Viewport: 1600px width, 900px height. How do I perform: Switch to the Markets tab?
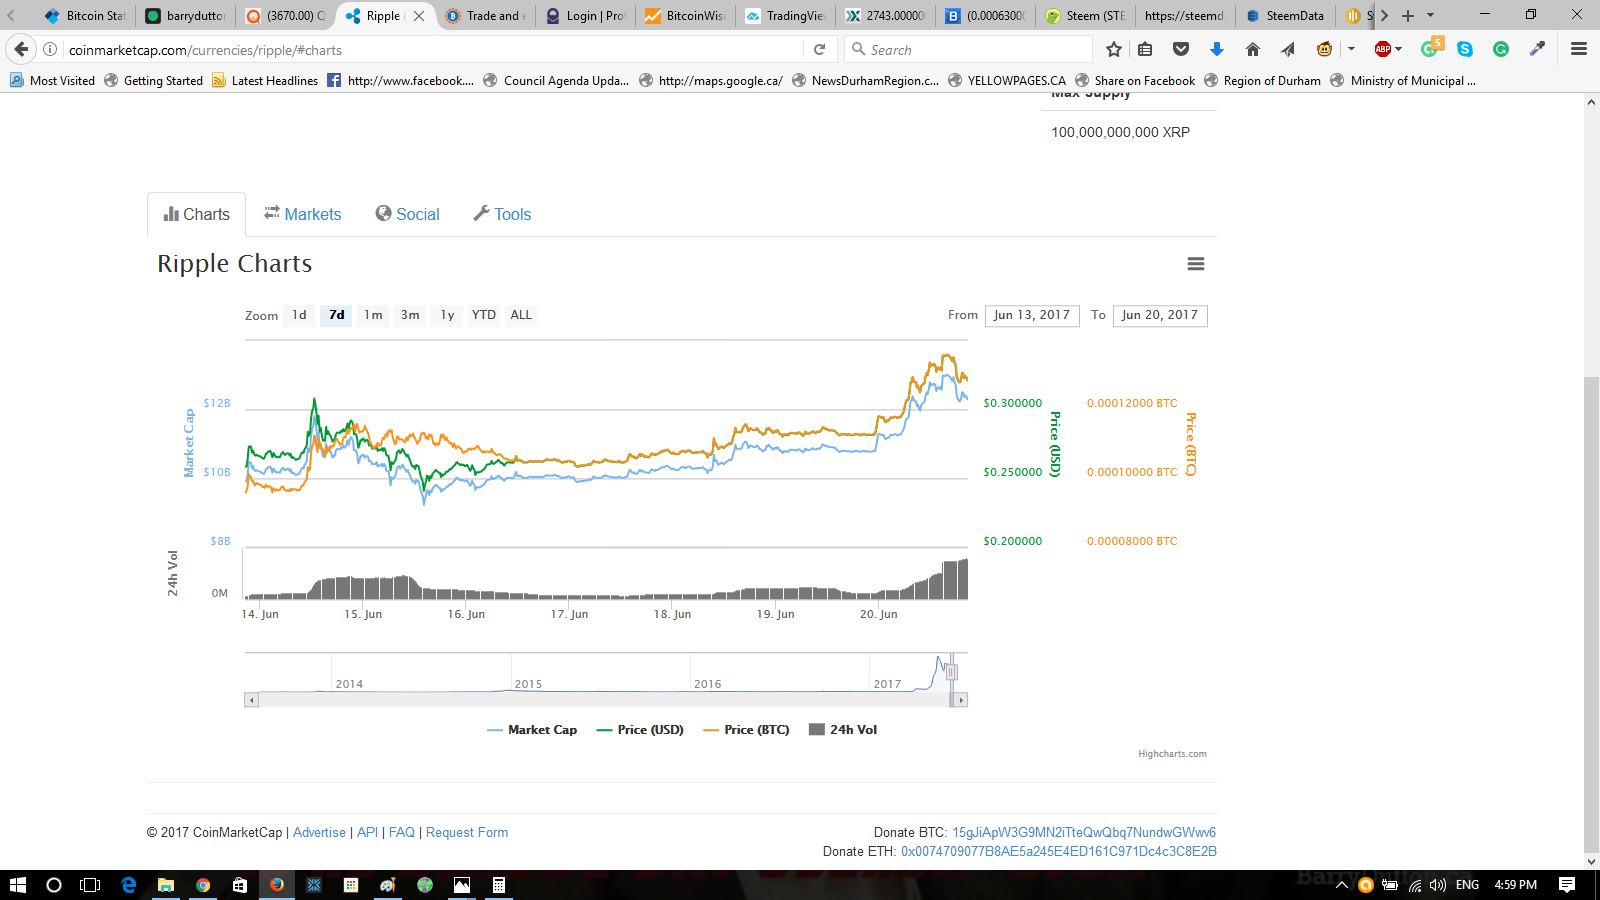tap(303, 214)
